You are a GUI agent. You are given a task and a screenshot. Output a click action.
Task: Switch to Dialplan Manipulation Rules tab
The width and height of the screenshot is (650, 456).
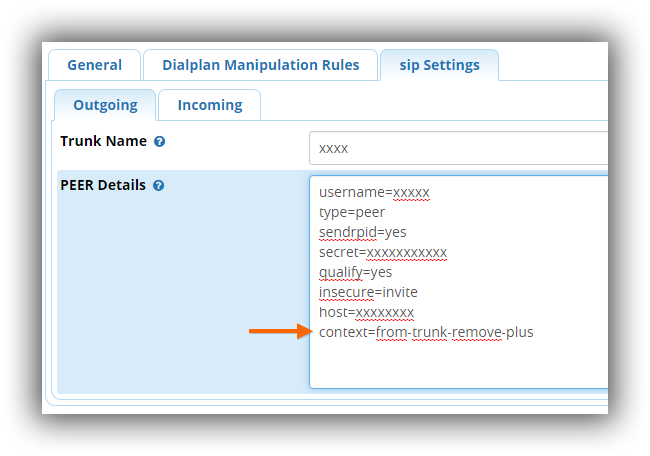[x=260, y=65]
